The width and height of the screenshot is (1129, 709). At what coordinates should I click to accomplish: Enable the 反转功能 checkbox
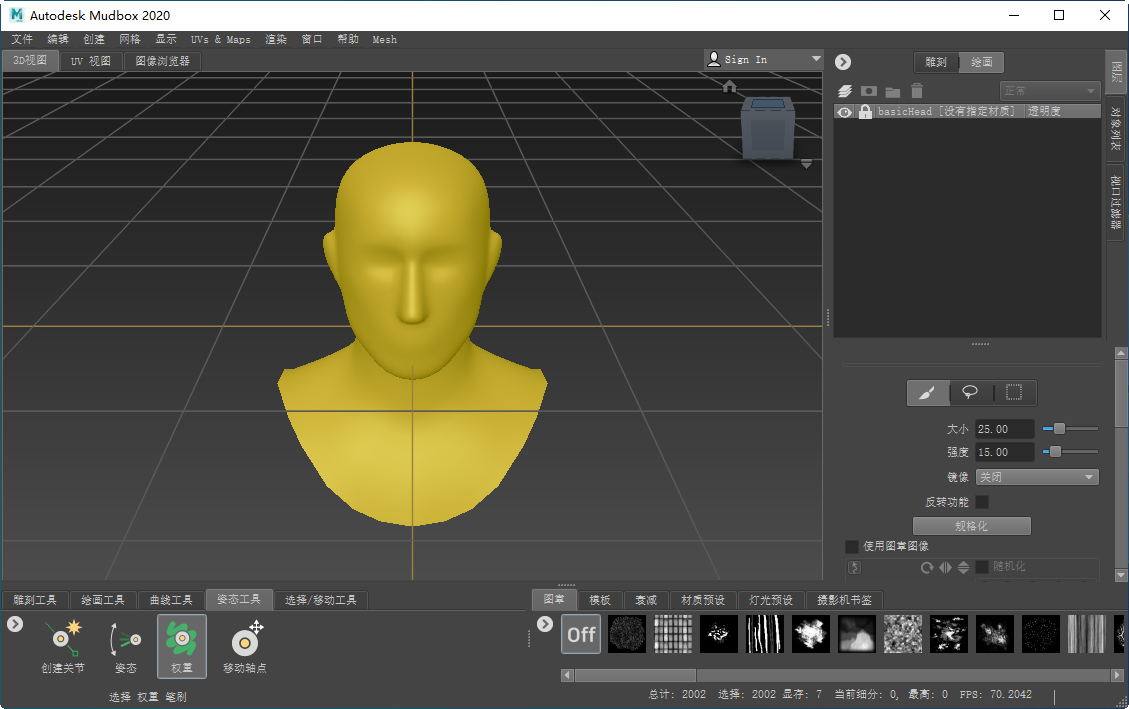point(982,502)
